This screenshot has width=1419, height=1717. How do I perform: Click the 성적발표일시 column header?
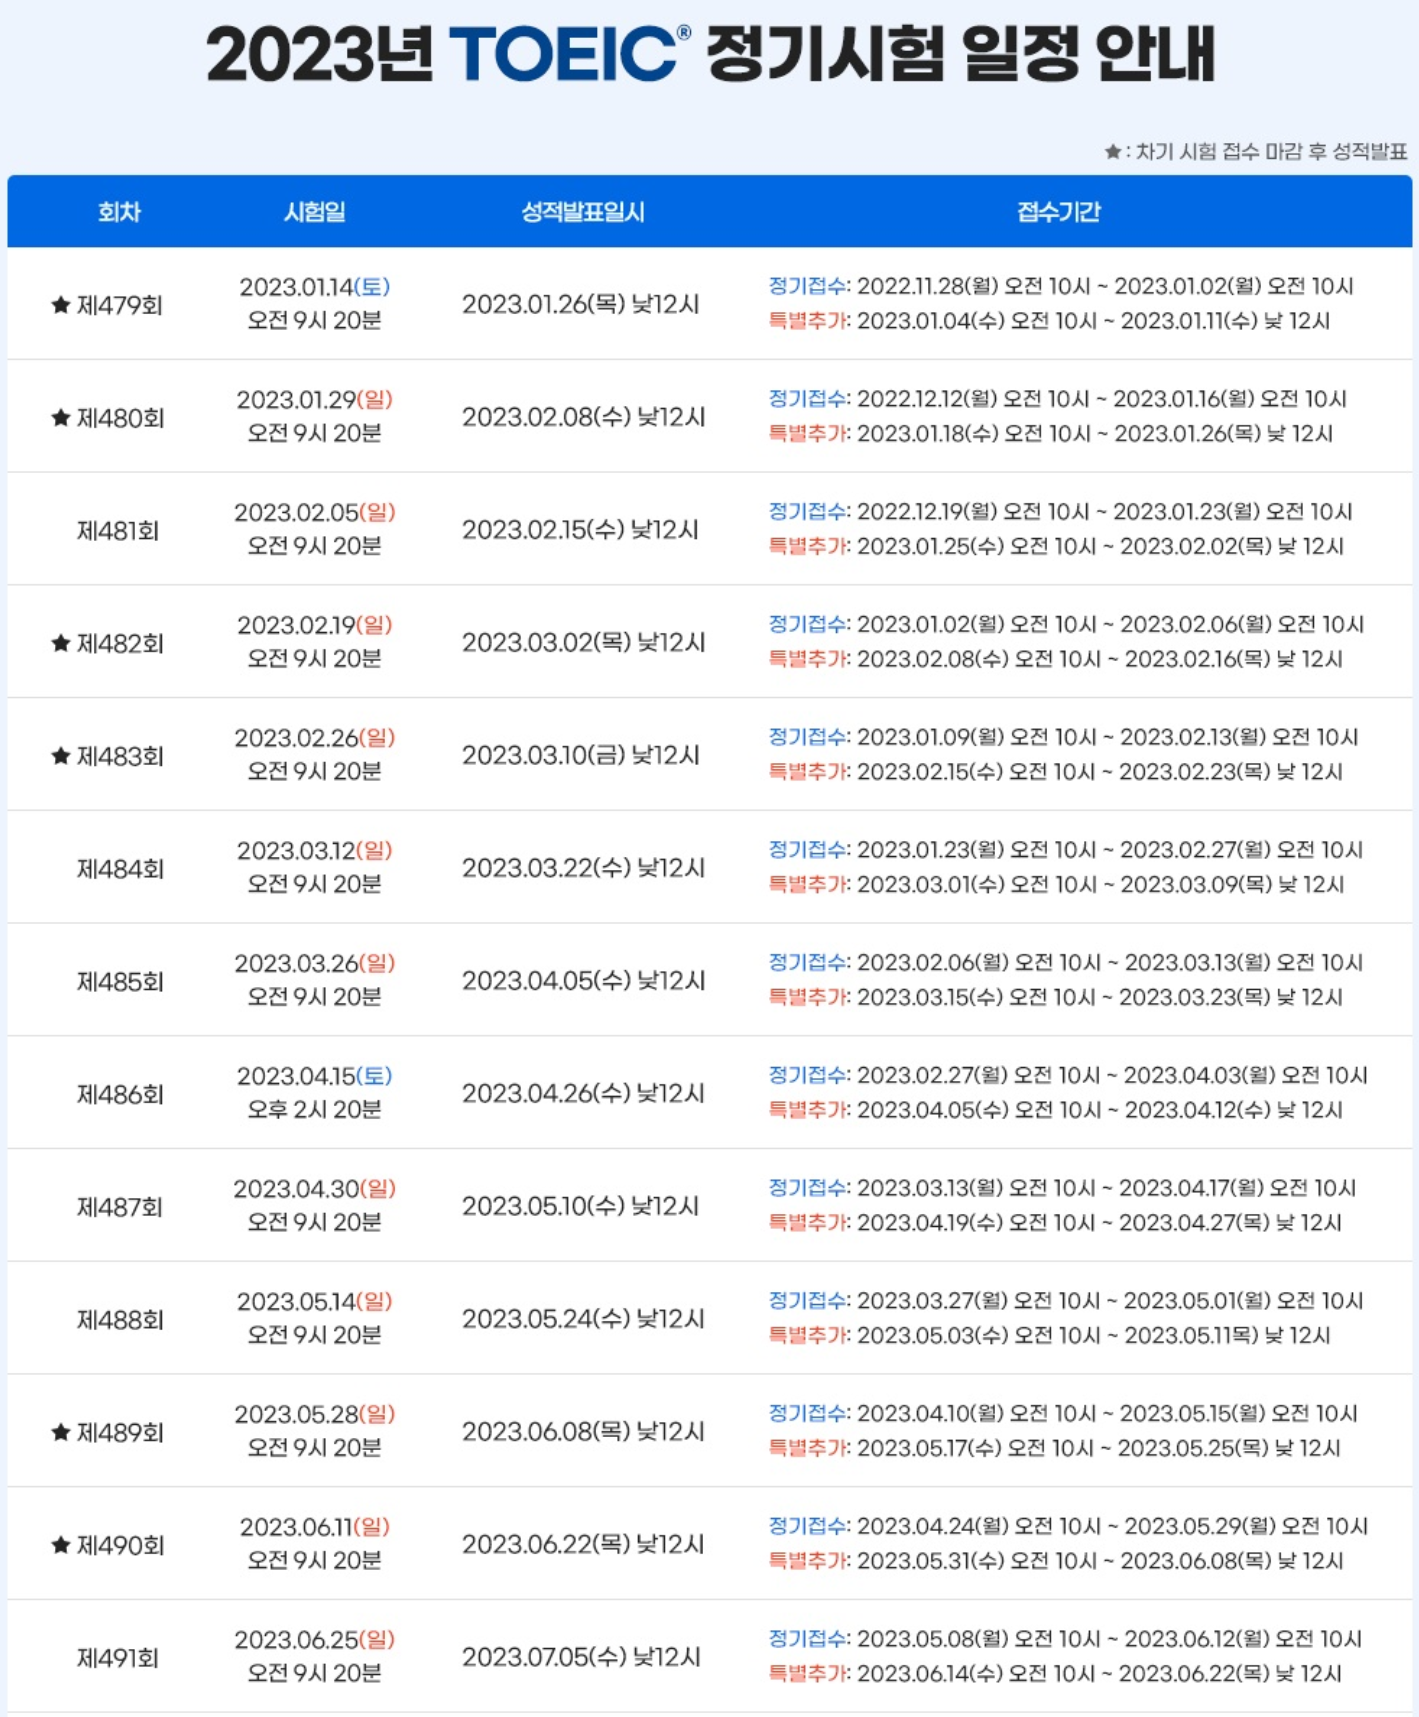click(x=583, y=212)
